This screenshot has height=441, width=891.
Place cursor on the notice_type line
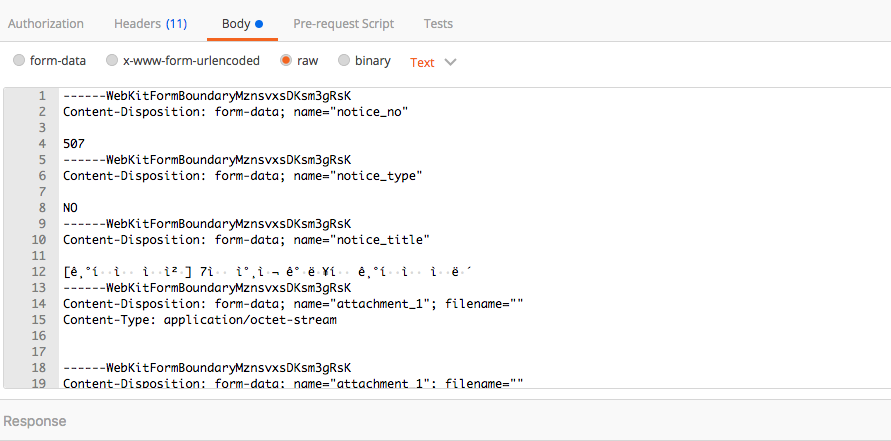click(x=243, y=176)
